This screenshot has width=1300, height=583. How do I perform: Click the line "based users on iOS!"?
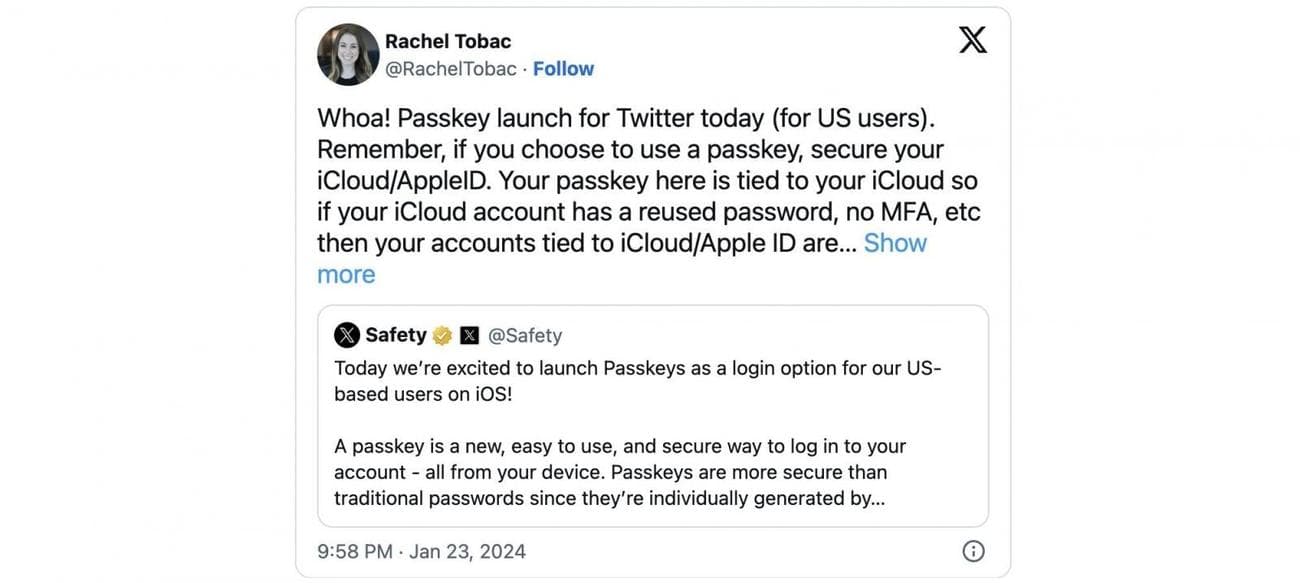click(x=422, y=394)
